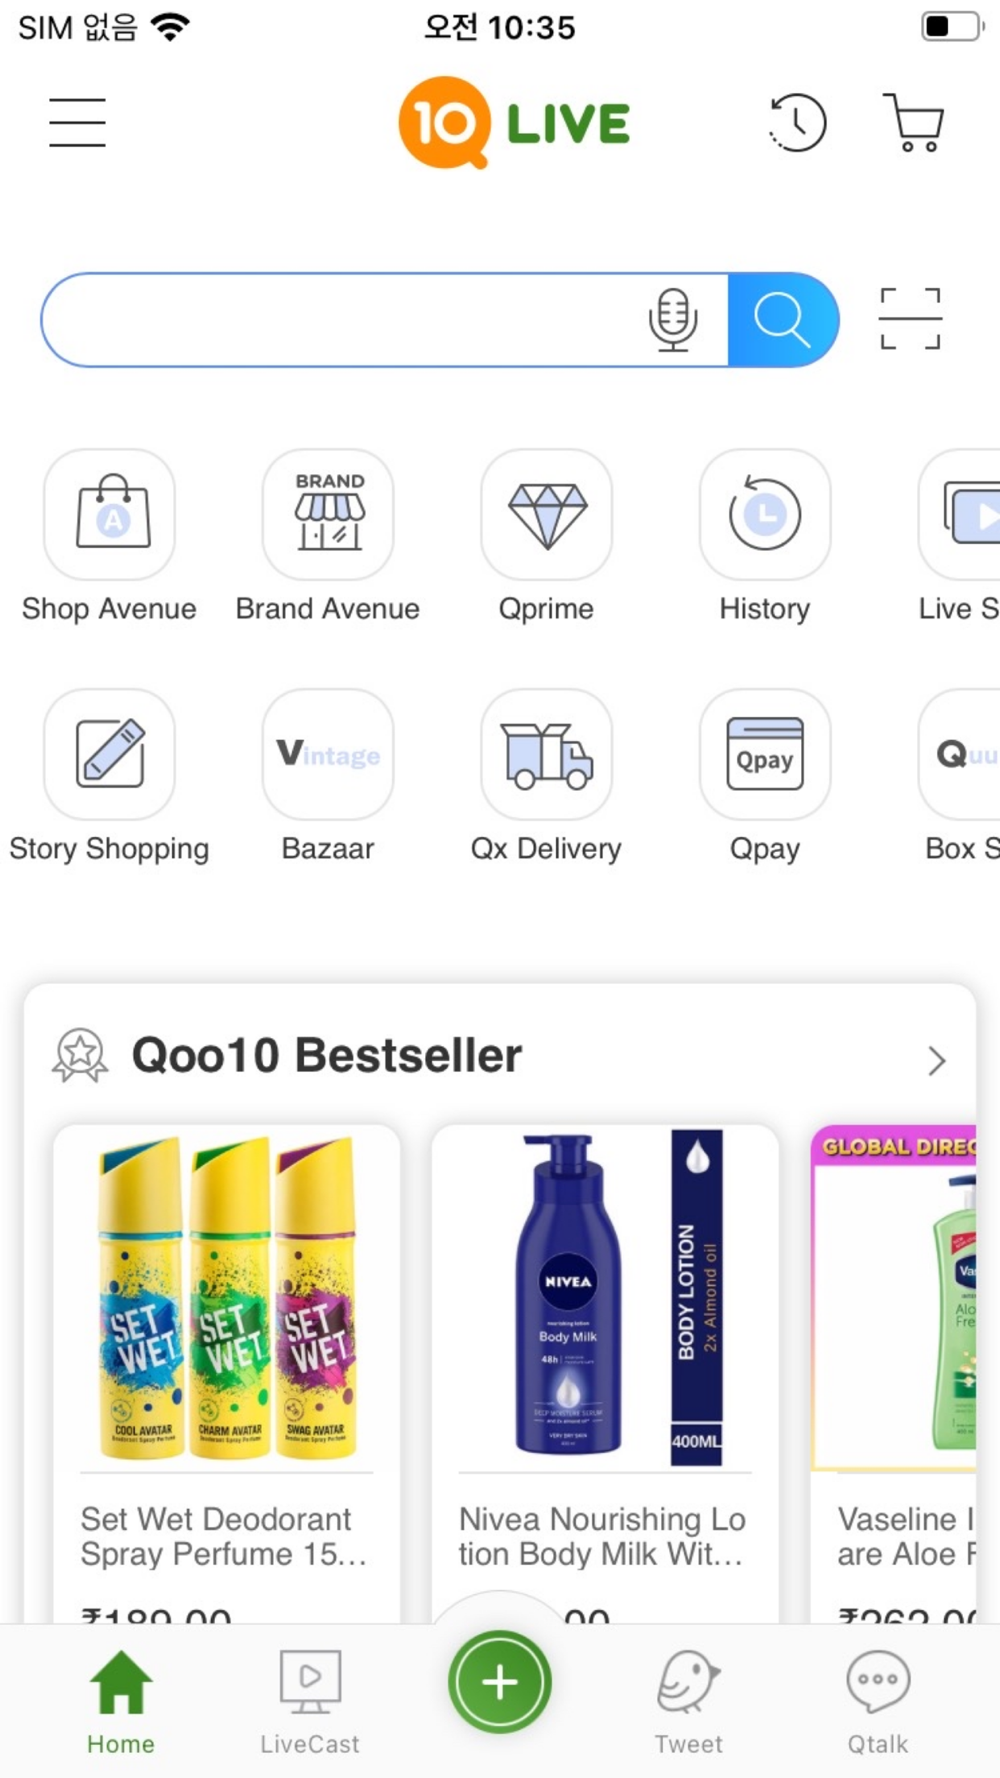The image size is (1000, 1778).
Task: Expand Qoo10 Bestseller with the chevron
Action: pyautogui.click(x=936, y=1060)
